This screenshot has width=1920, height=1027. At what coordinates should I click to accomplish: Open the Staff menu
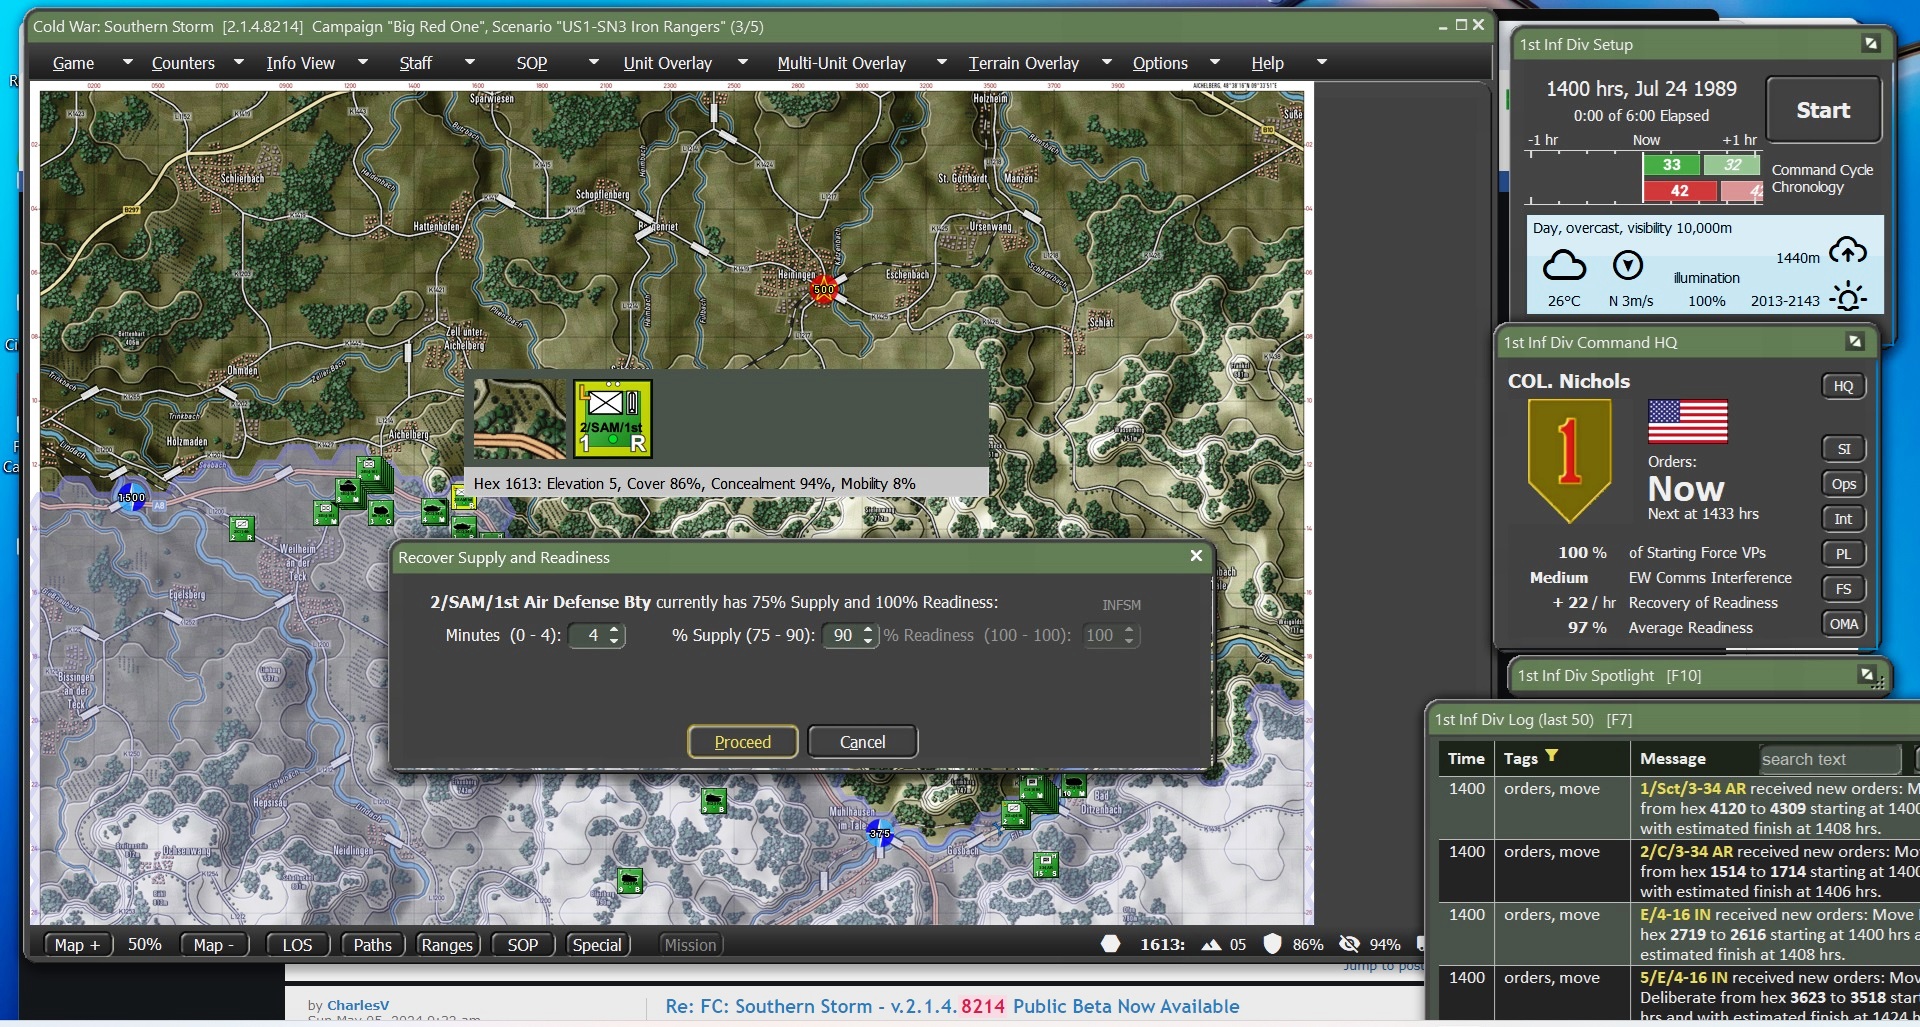pos(416,63)
